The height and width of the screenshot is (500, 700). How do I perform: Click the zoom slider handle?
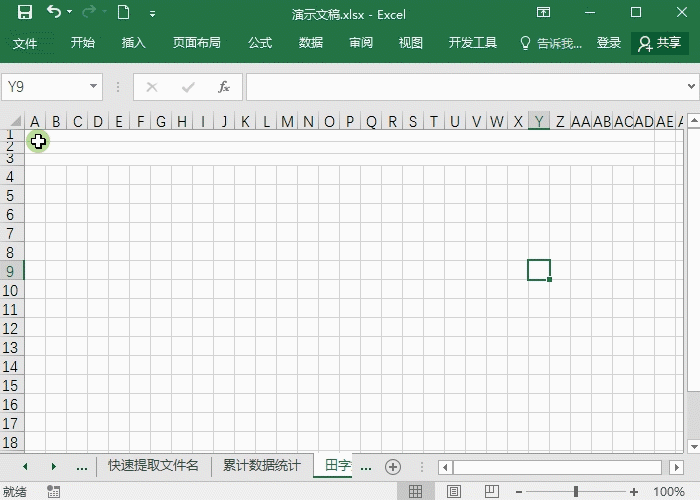click(x=576, y=492)
